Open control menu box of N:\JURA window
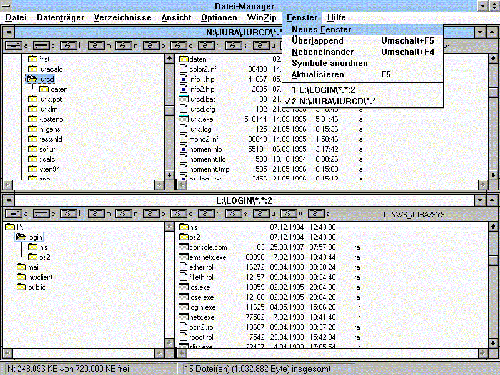500x375 pixels. click(9, 32)
